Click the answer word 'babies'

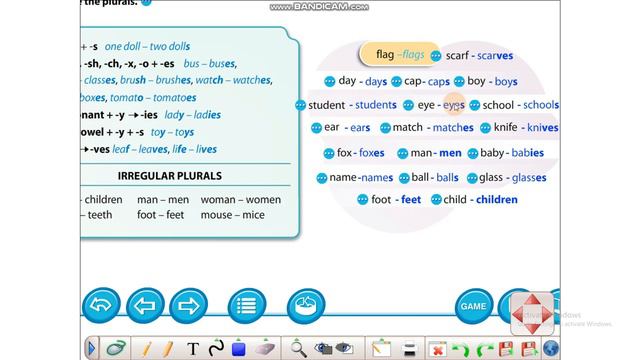527,153
